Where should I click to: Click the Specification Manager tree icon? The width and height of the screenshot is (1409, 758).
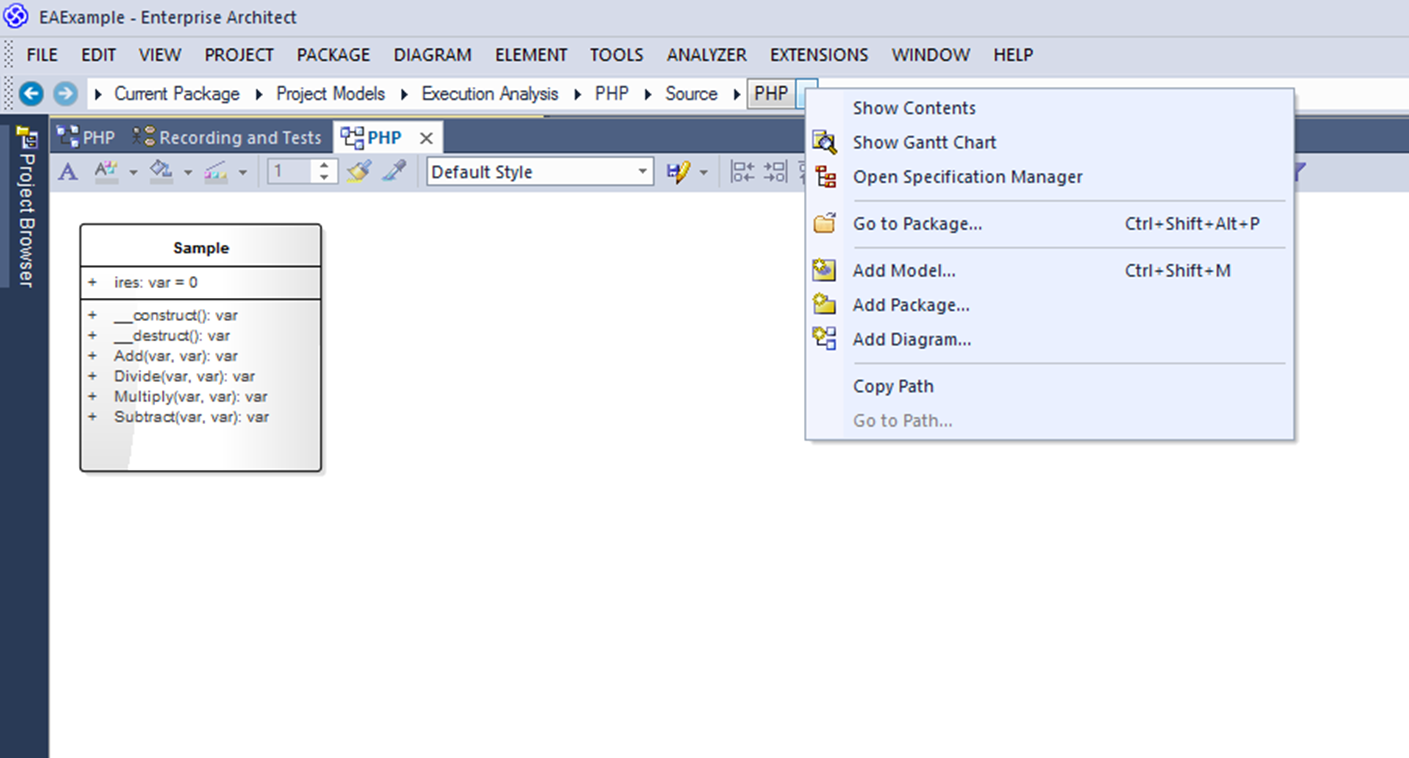point(825,177)
